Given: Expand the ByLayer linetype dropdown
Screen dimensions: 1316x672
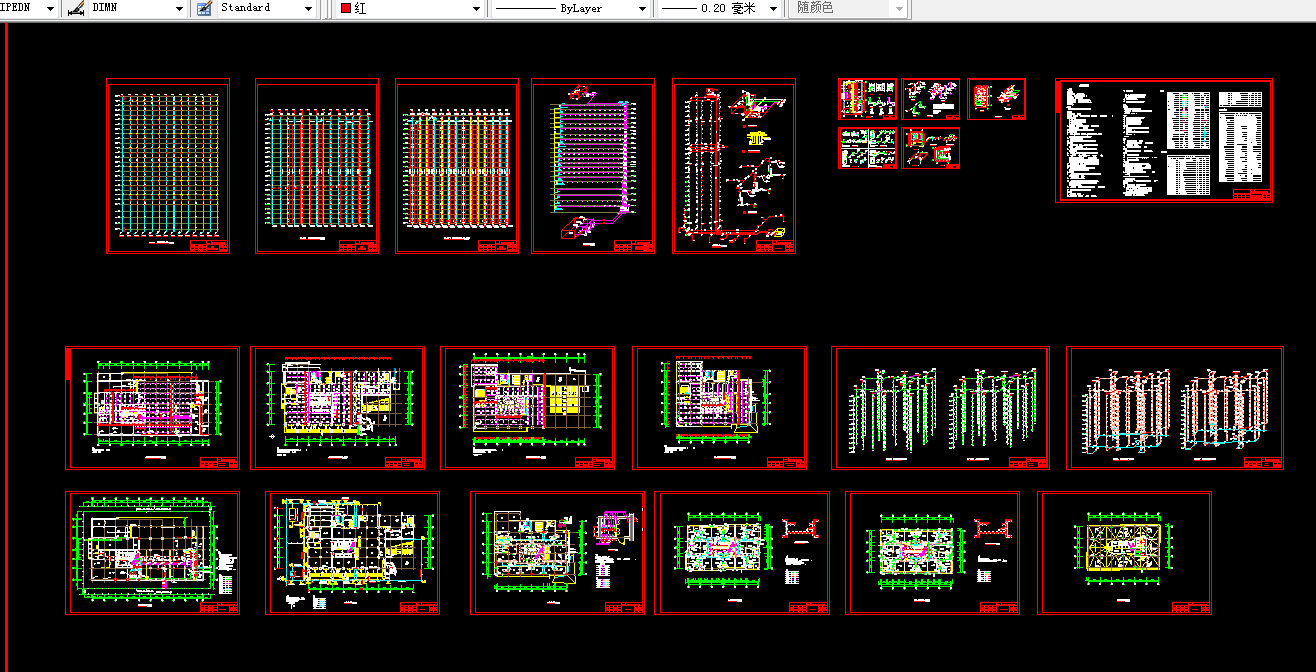Looking at the screenshot, I should tap(642, 8).
